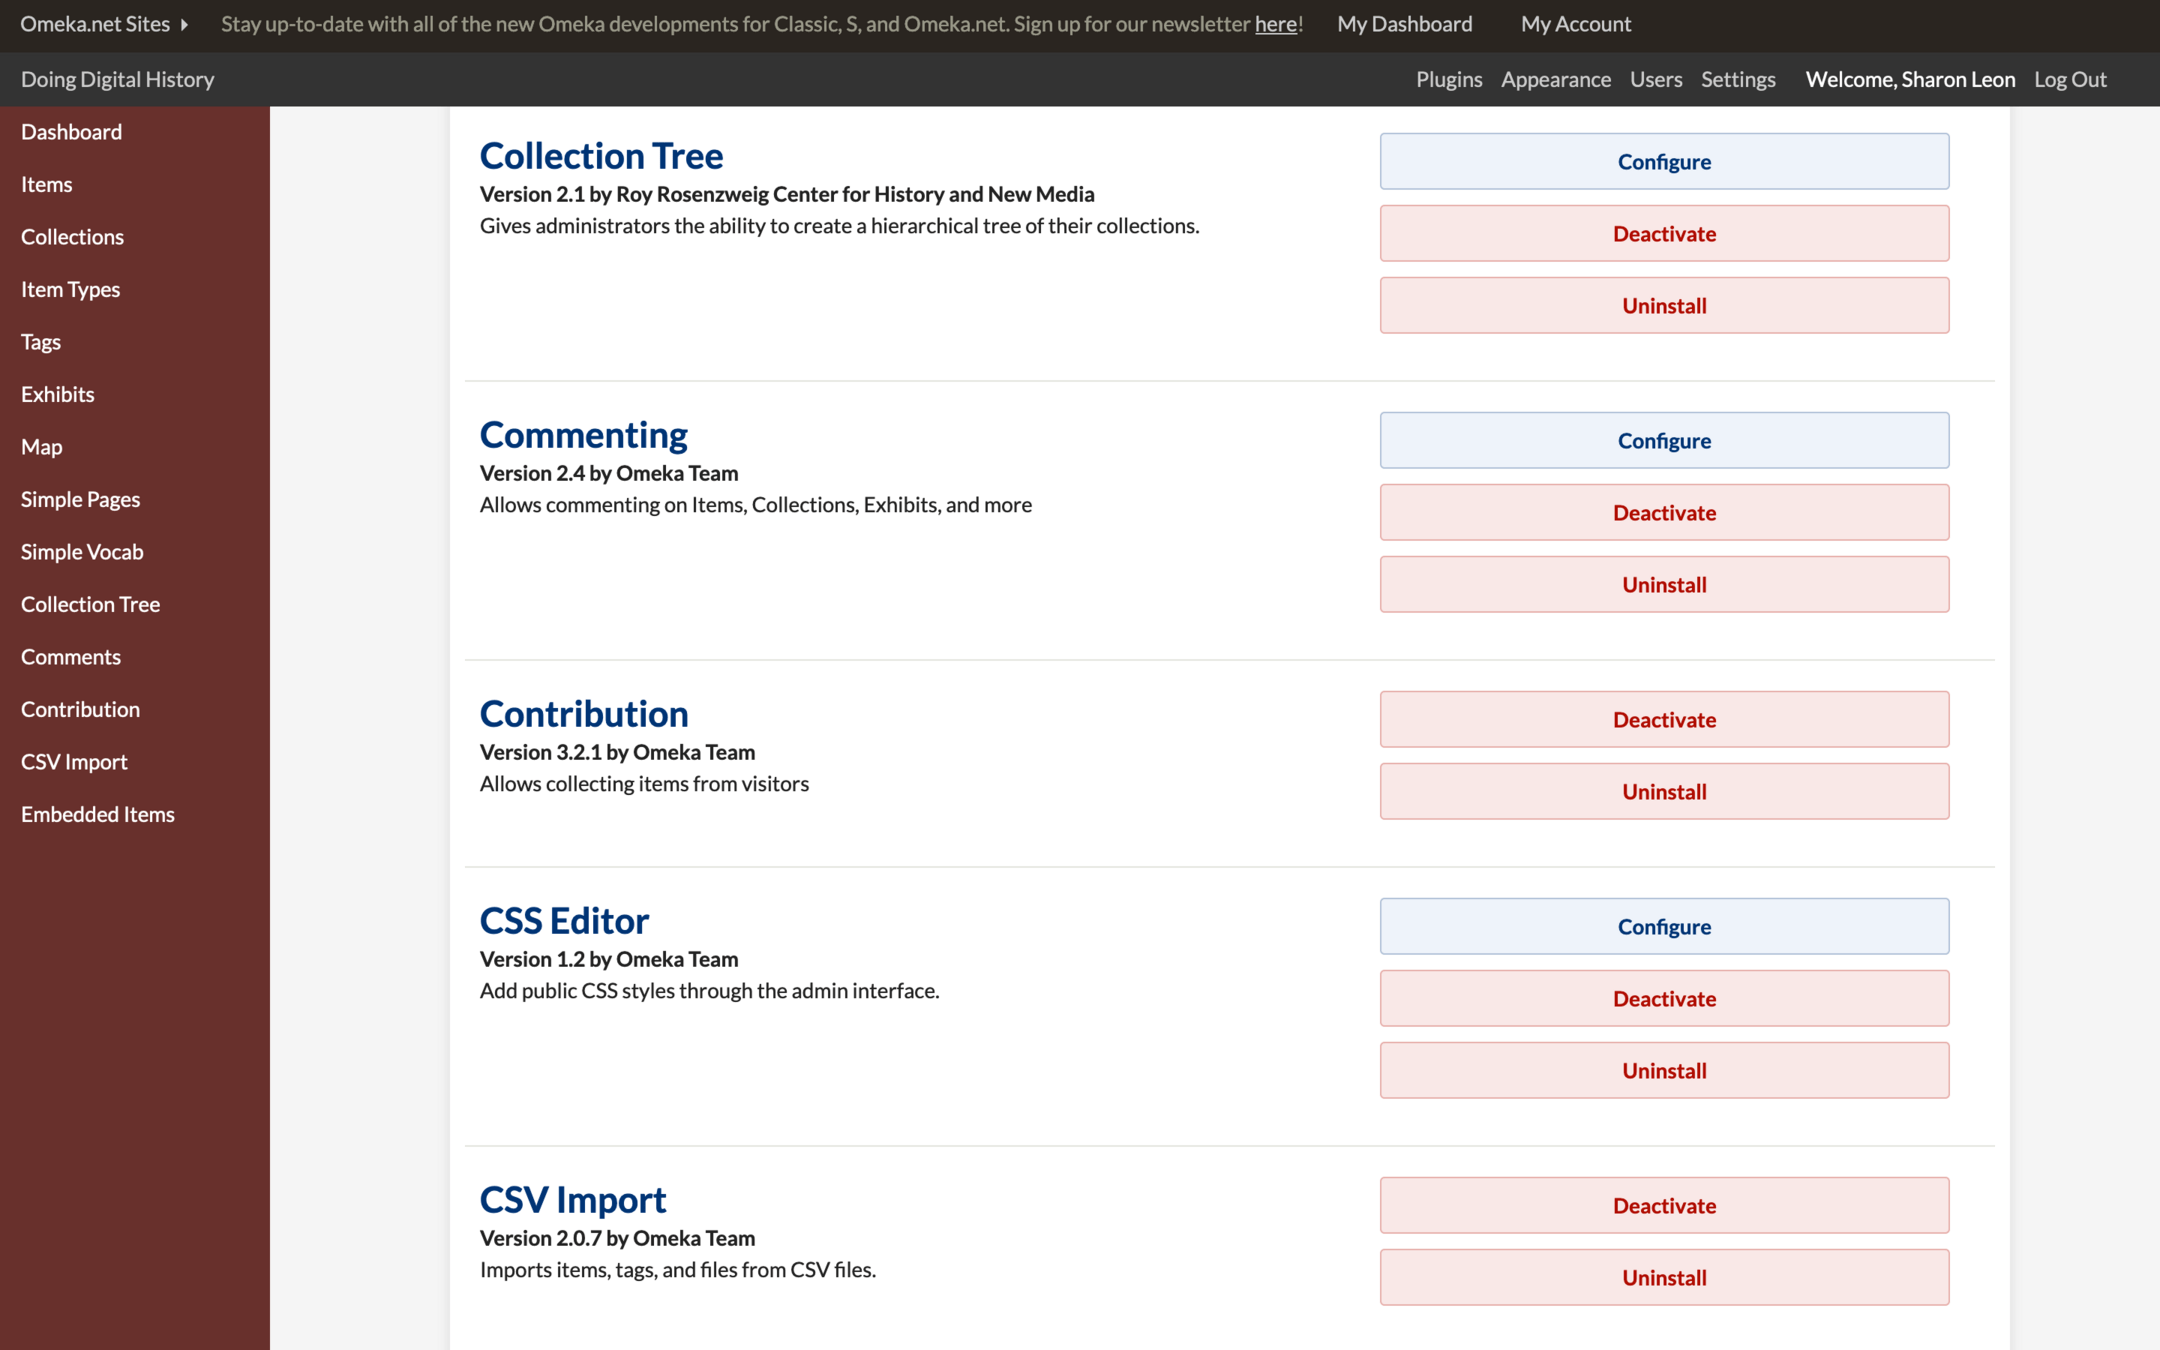Uninstall the Contribution plugin
Viewport: 2160px width, 1350px height.
pos(1663,791)
